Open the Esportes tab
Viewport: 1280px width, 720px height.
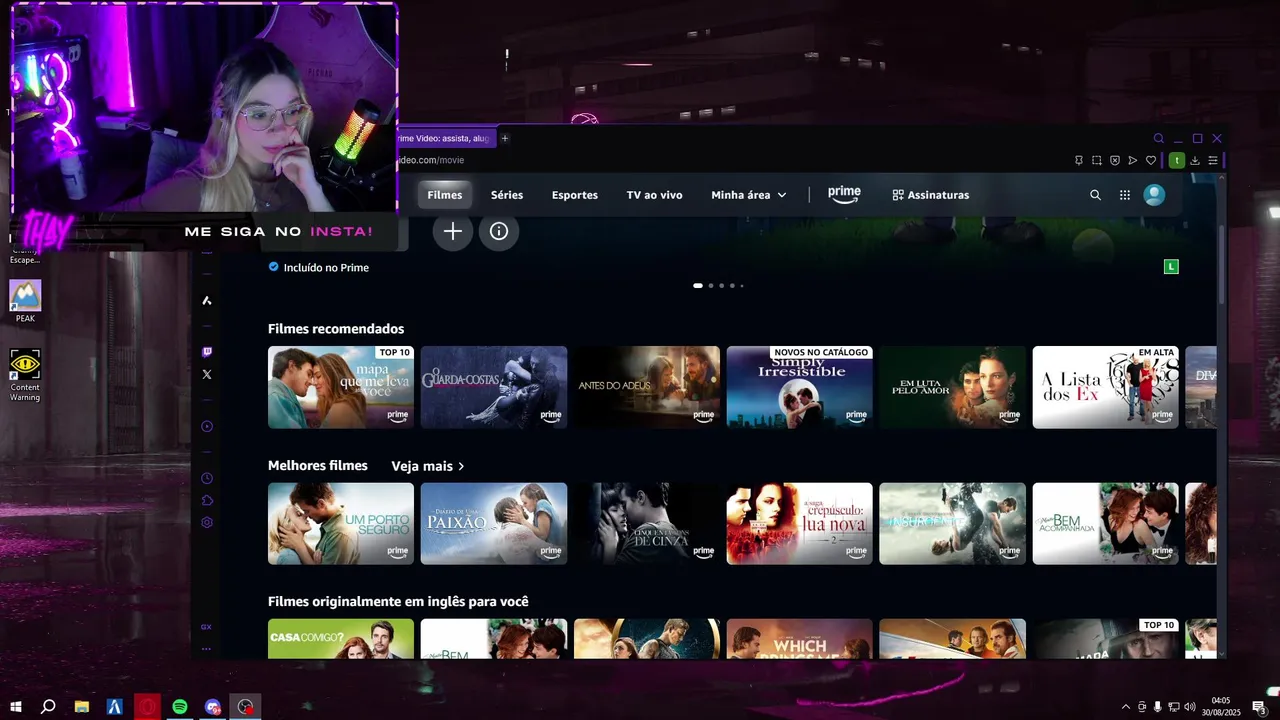tap(575, 195)
